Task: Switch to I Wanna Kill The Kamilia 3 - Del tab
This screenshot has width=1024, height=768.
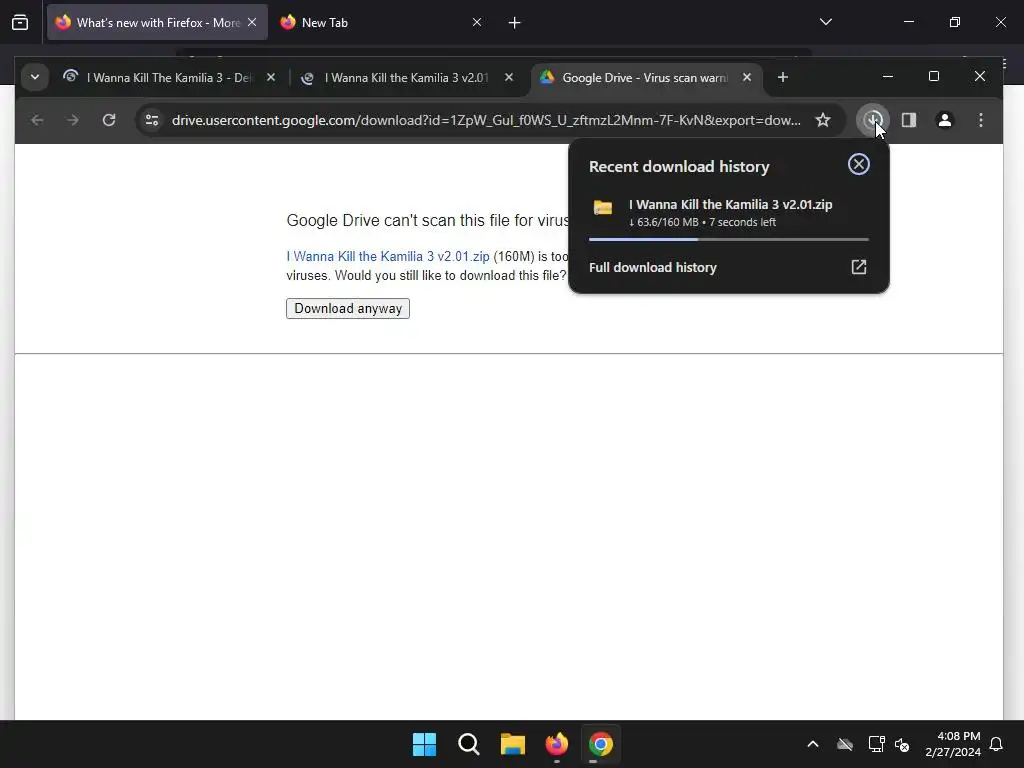Action: 168,78
